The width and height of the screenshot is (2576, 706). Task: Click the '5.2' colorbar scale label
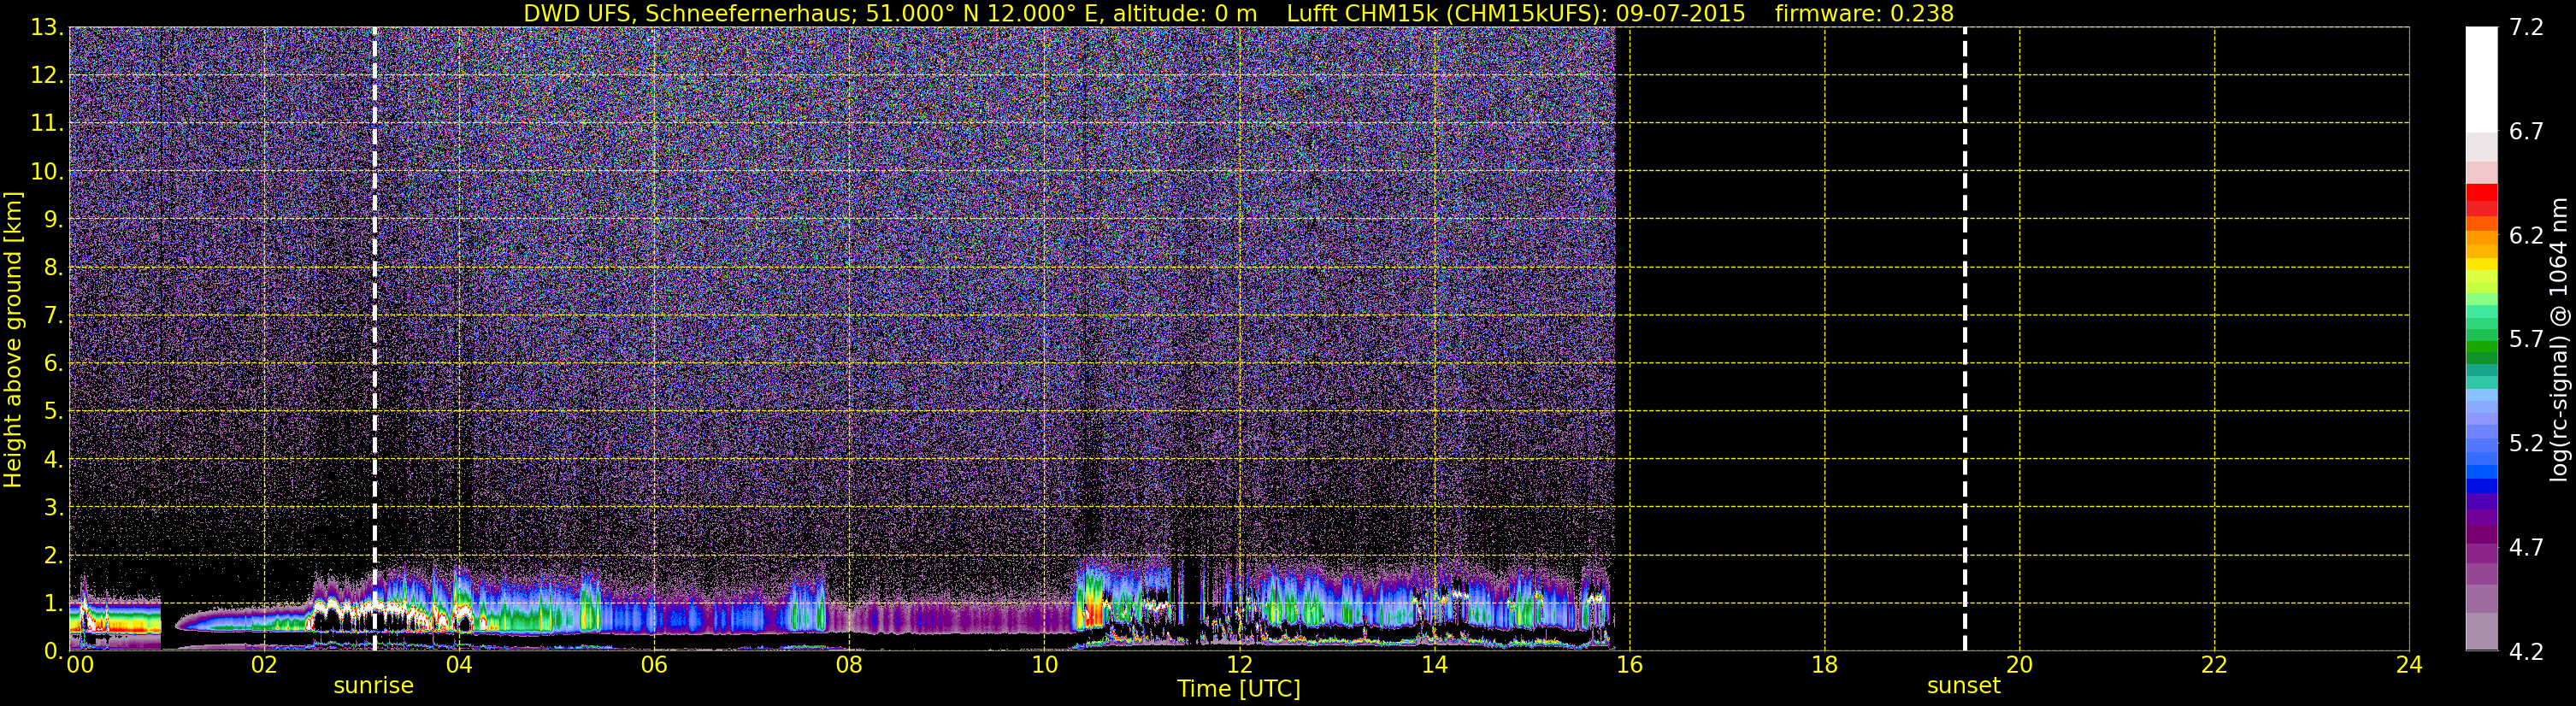pyautogui.click(x=2526, y=443)
